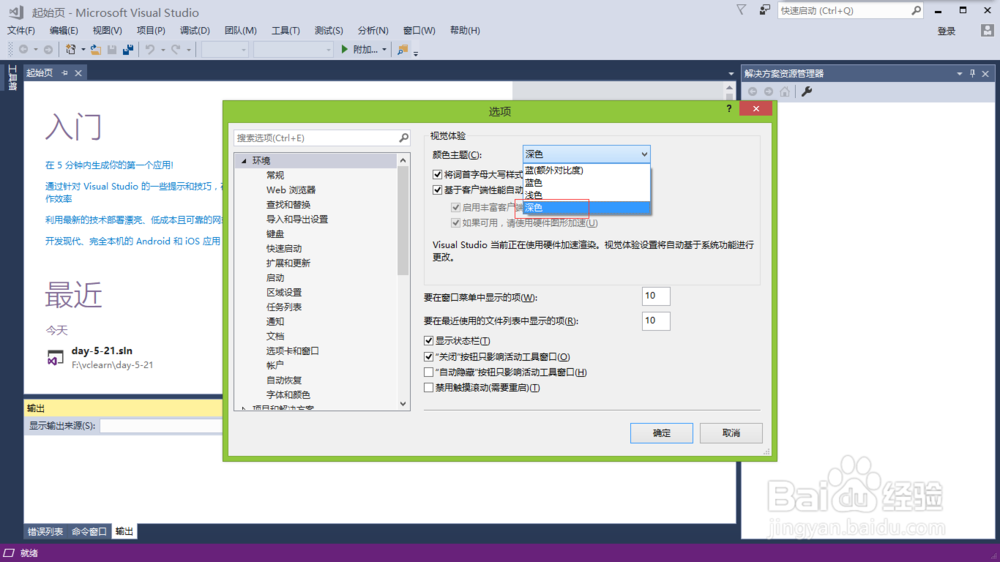Open link 在 5 分钟内生成你的第一个应用
Screen dimensions: 1000x562
pos(109,165)
